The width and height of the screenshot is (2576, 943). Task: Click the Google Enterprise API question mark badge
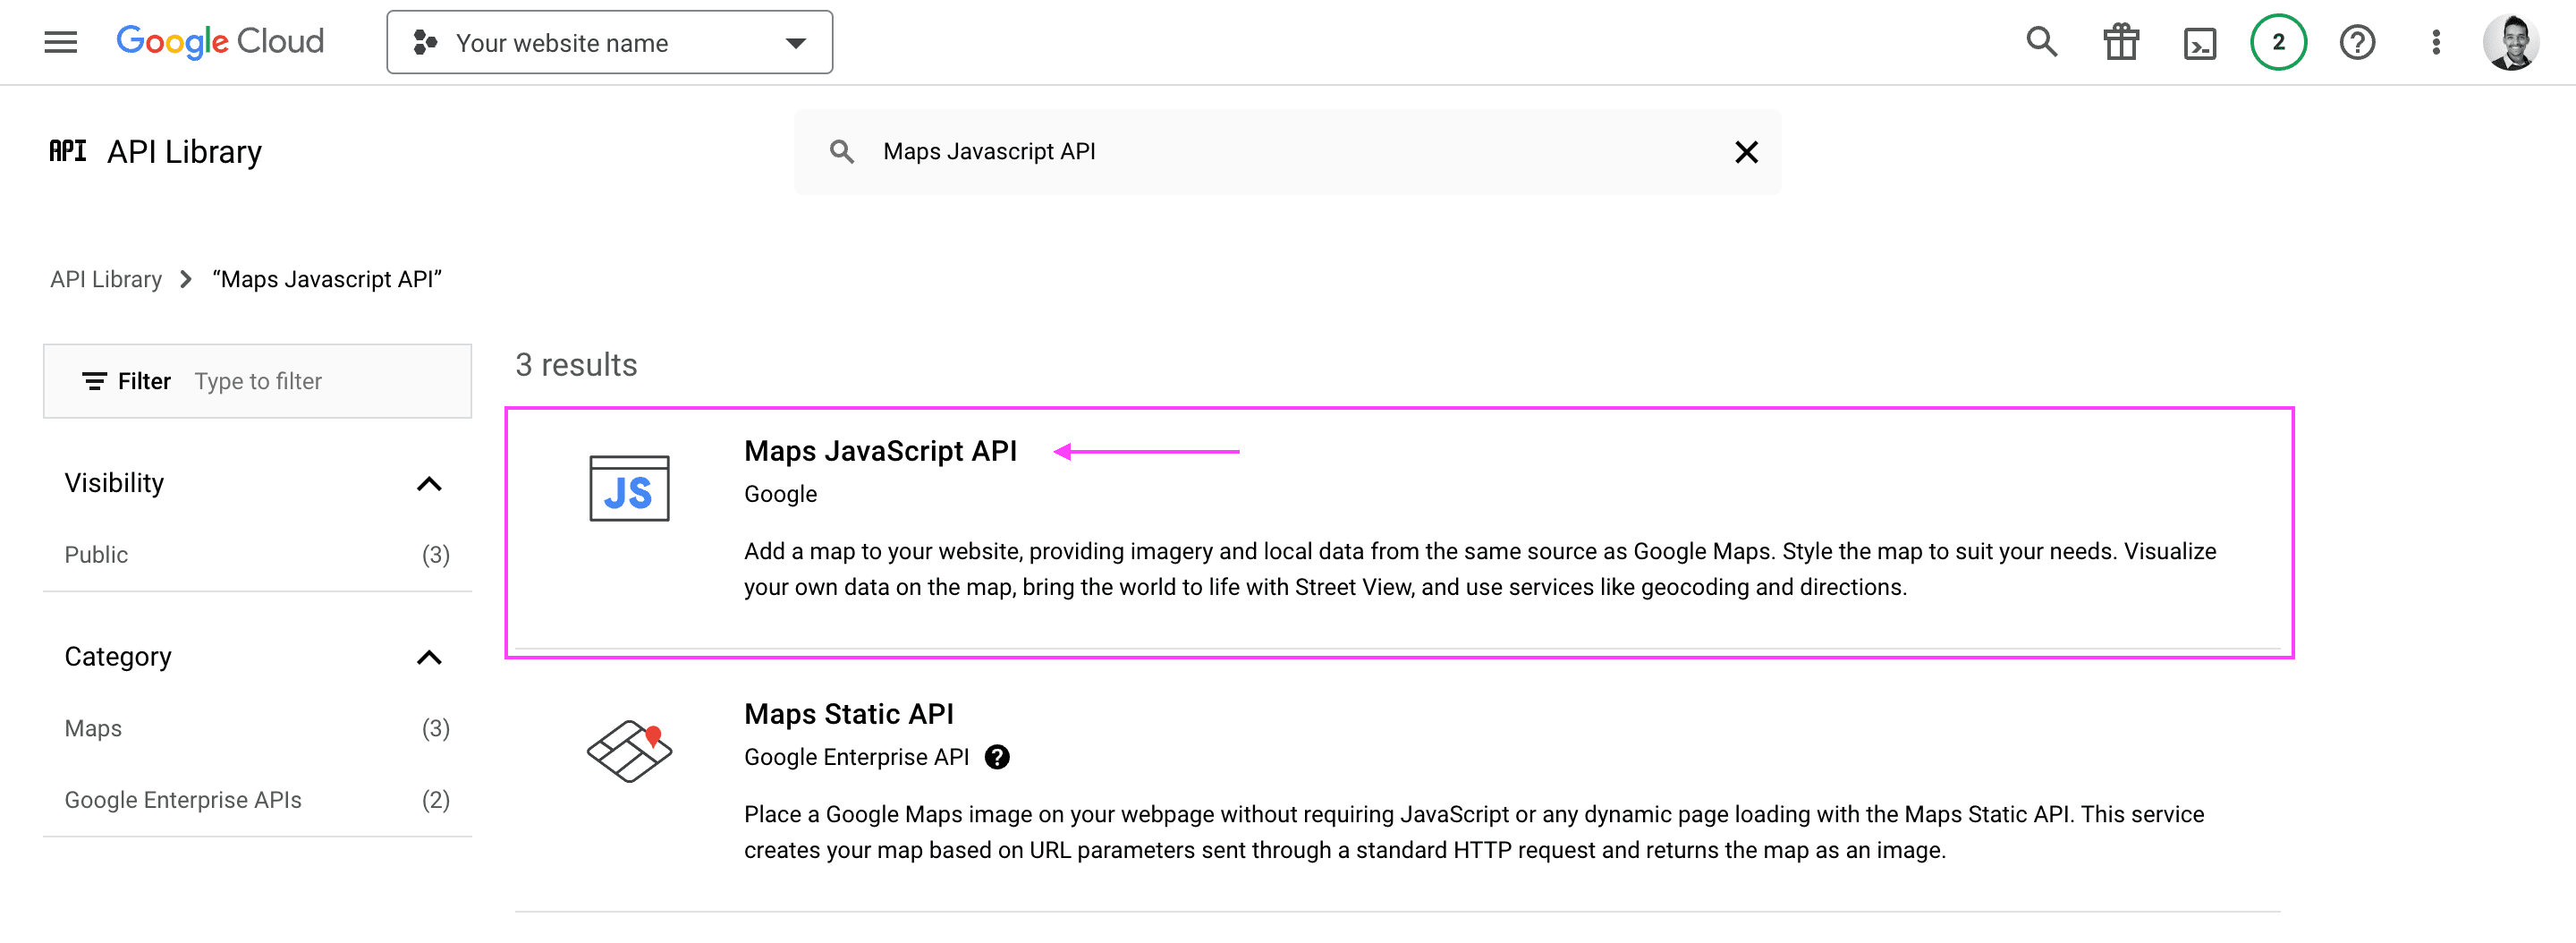(996, 757)
